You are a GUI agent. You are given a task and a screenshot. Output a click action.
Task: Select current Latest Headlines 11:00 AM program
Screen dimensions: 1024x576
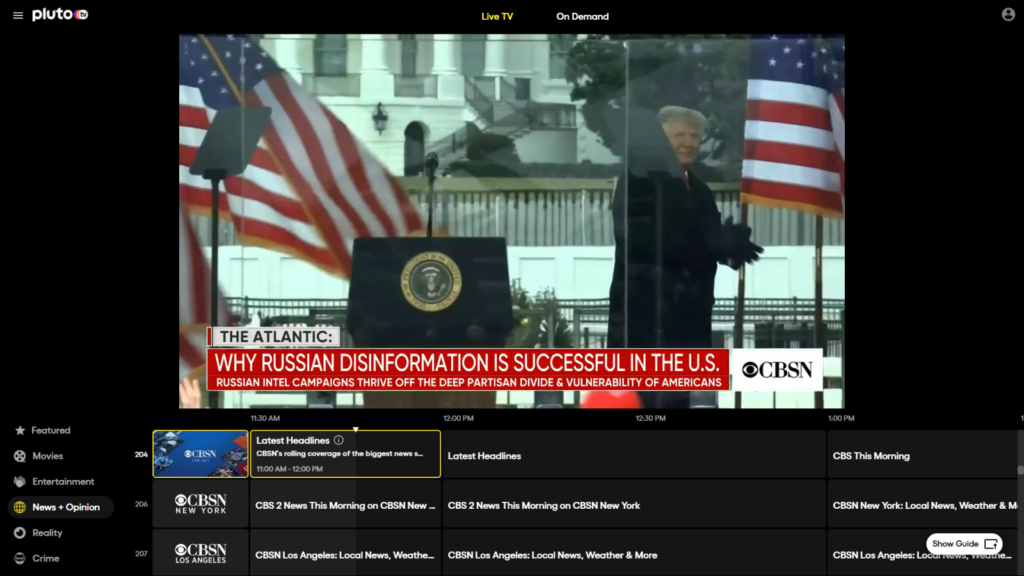(345, 454)
